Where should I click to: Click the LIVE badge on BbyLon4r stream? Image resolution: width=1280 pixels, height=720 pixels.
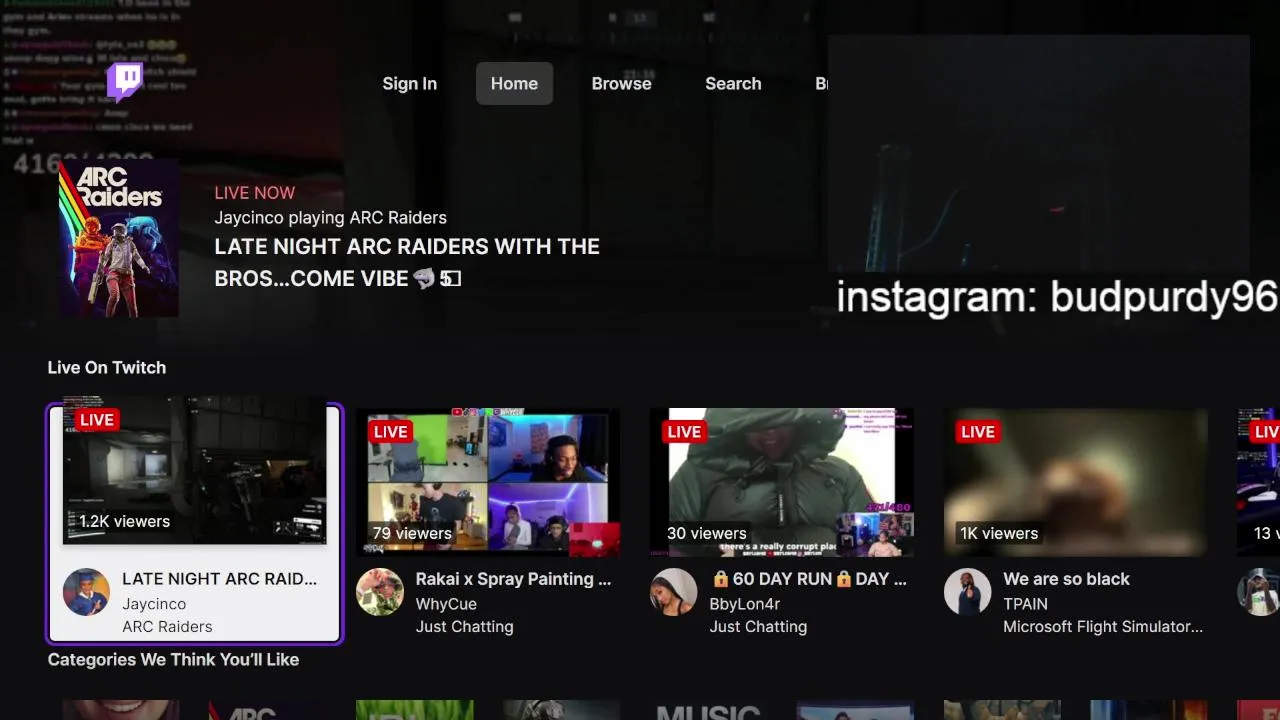(684, 432)
